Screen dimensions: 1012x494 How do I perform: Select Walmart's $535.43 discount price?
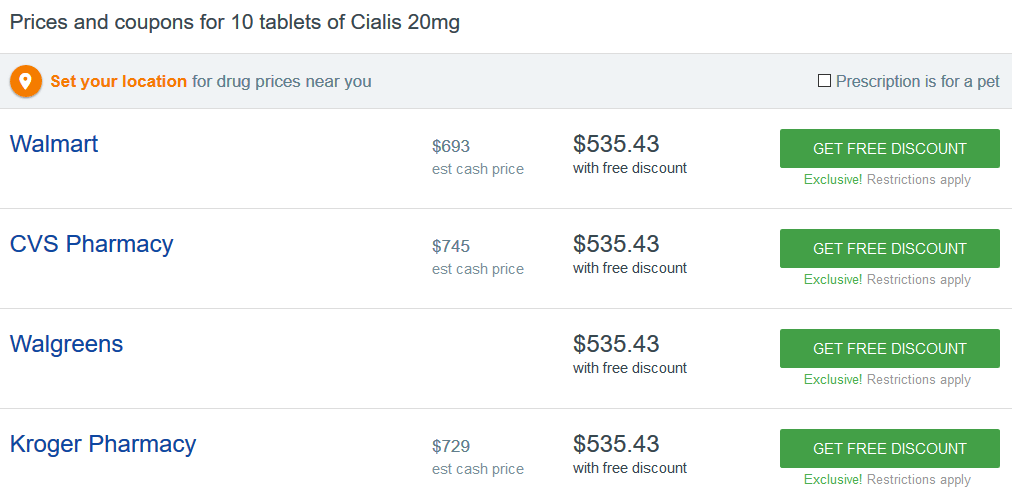click(x=616, y=144)
